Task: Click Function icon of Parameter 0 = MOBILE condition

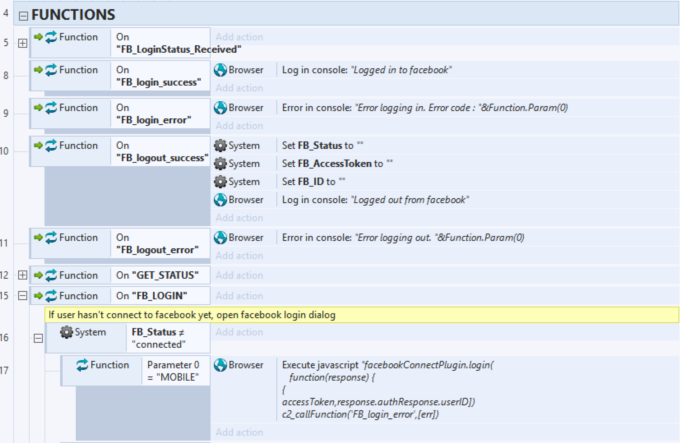Action: click(x=82, y=365)
